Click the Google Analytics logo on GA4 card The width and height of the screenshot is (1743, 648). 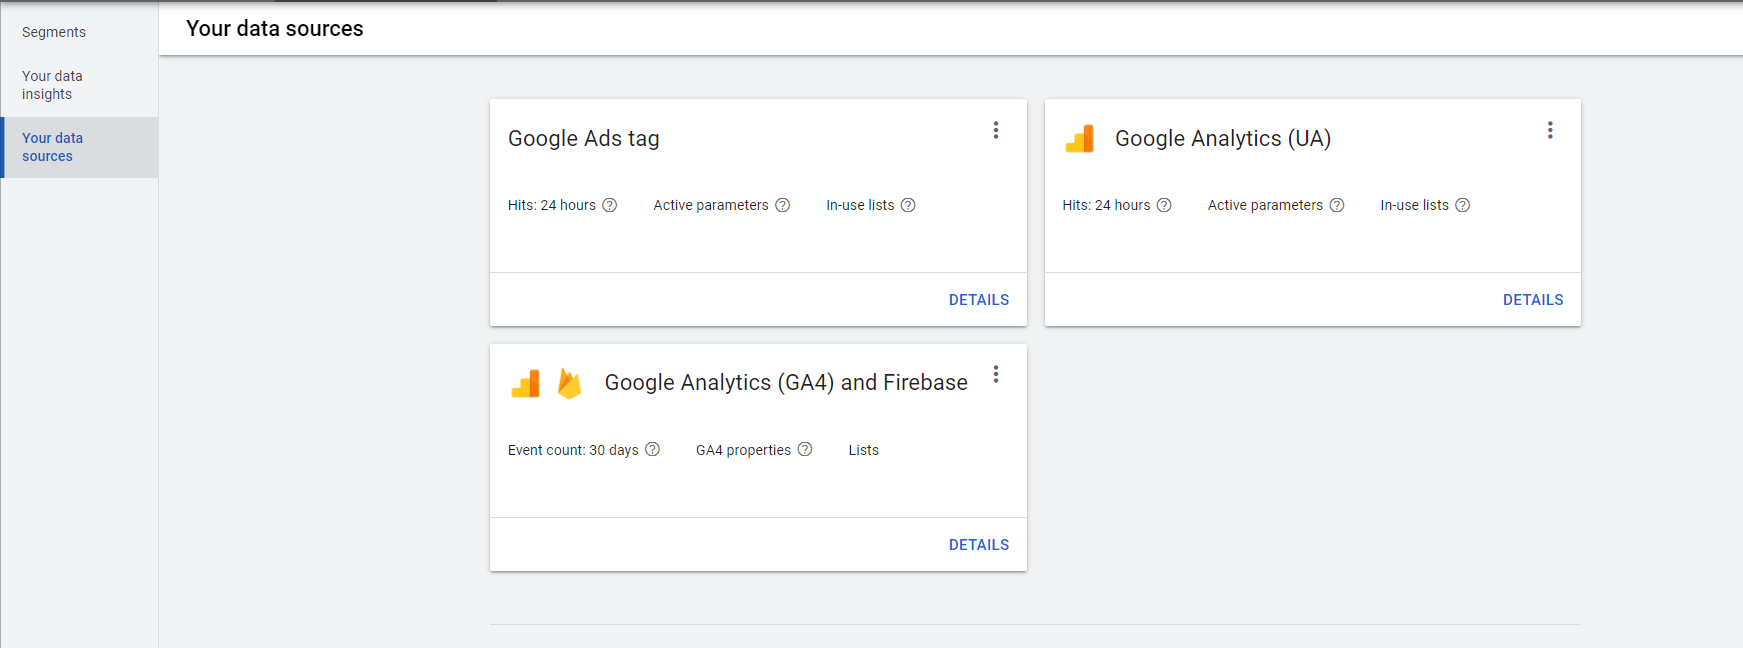coord(526,383)
